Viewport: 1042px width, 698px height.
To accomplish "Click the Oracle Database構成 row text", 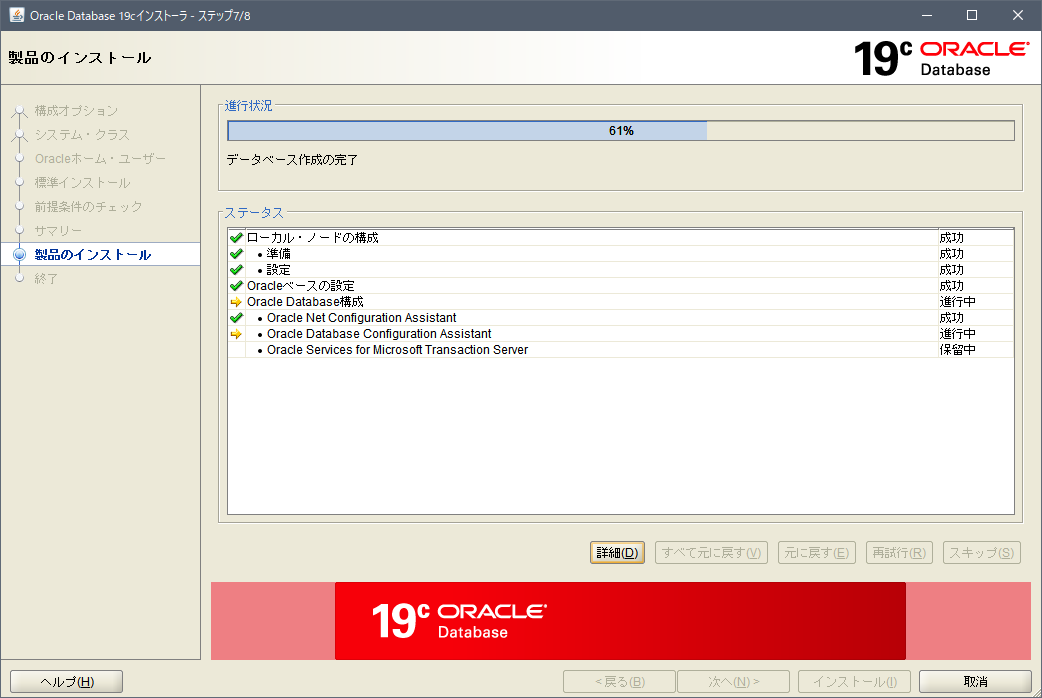I will (305, 301).
